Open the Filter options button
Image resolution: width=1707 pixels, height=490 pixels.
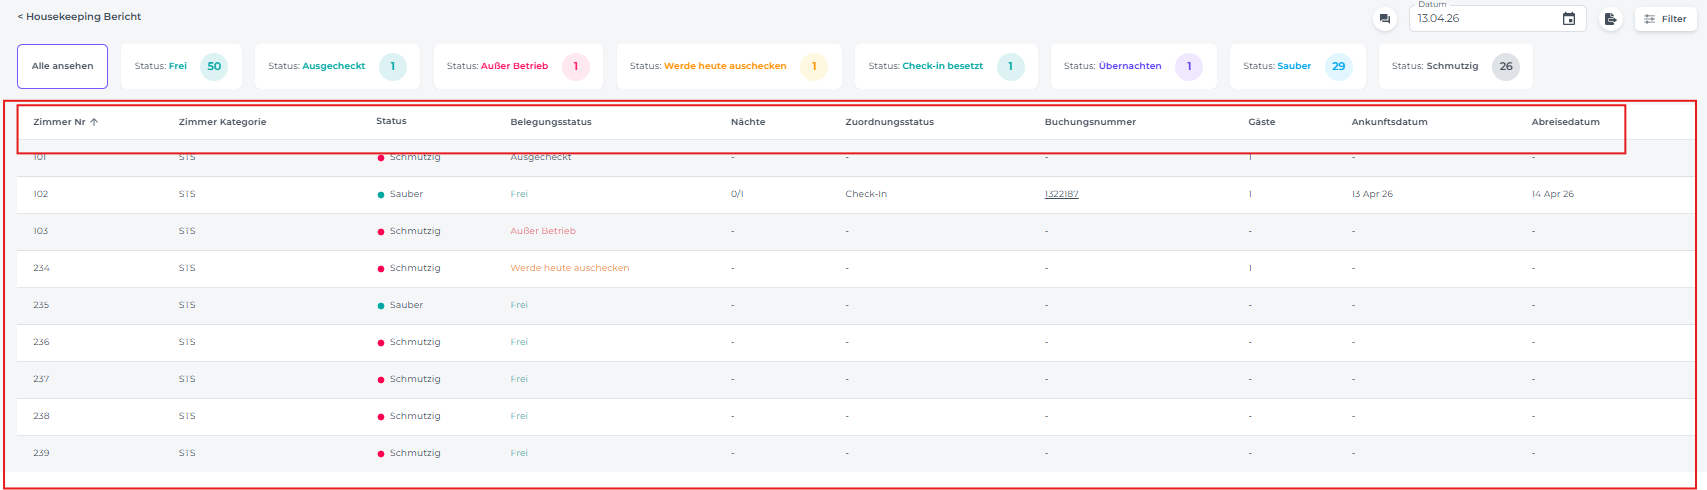[x=1665, y=19]
